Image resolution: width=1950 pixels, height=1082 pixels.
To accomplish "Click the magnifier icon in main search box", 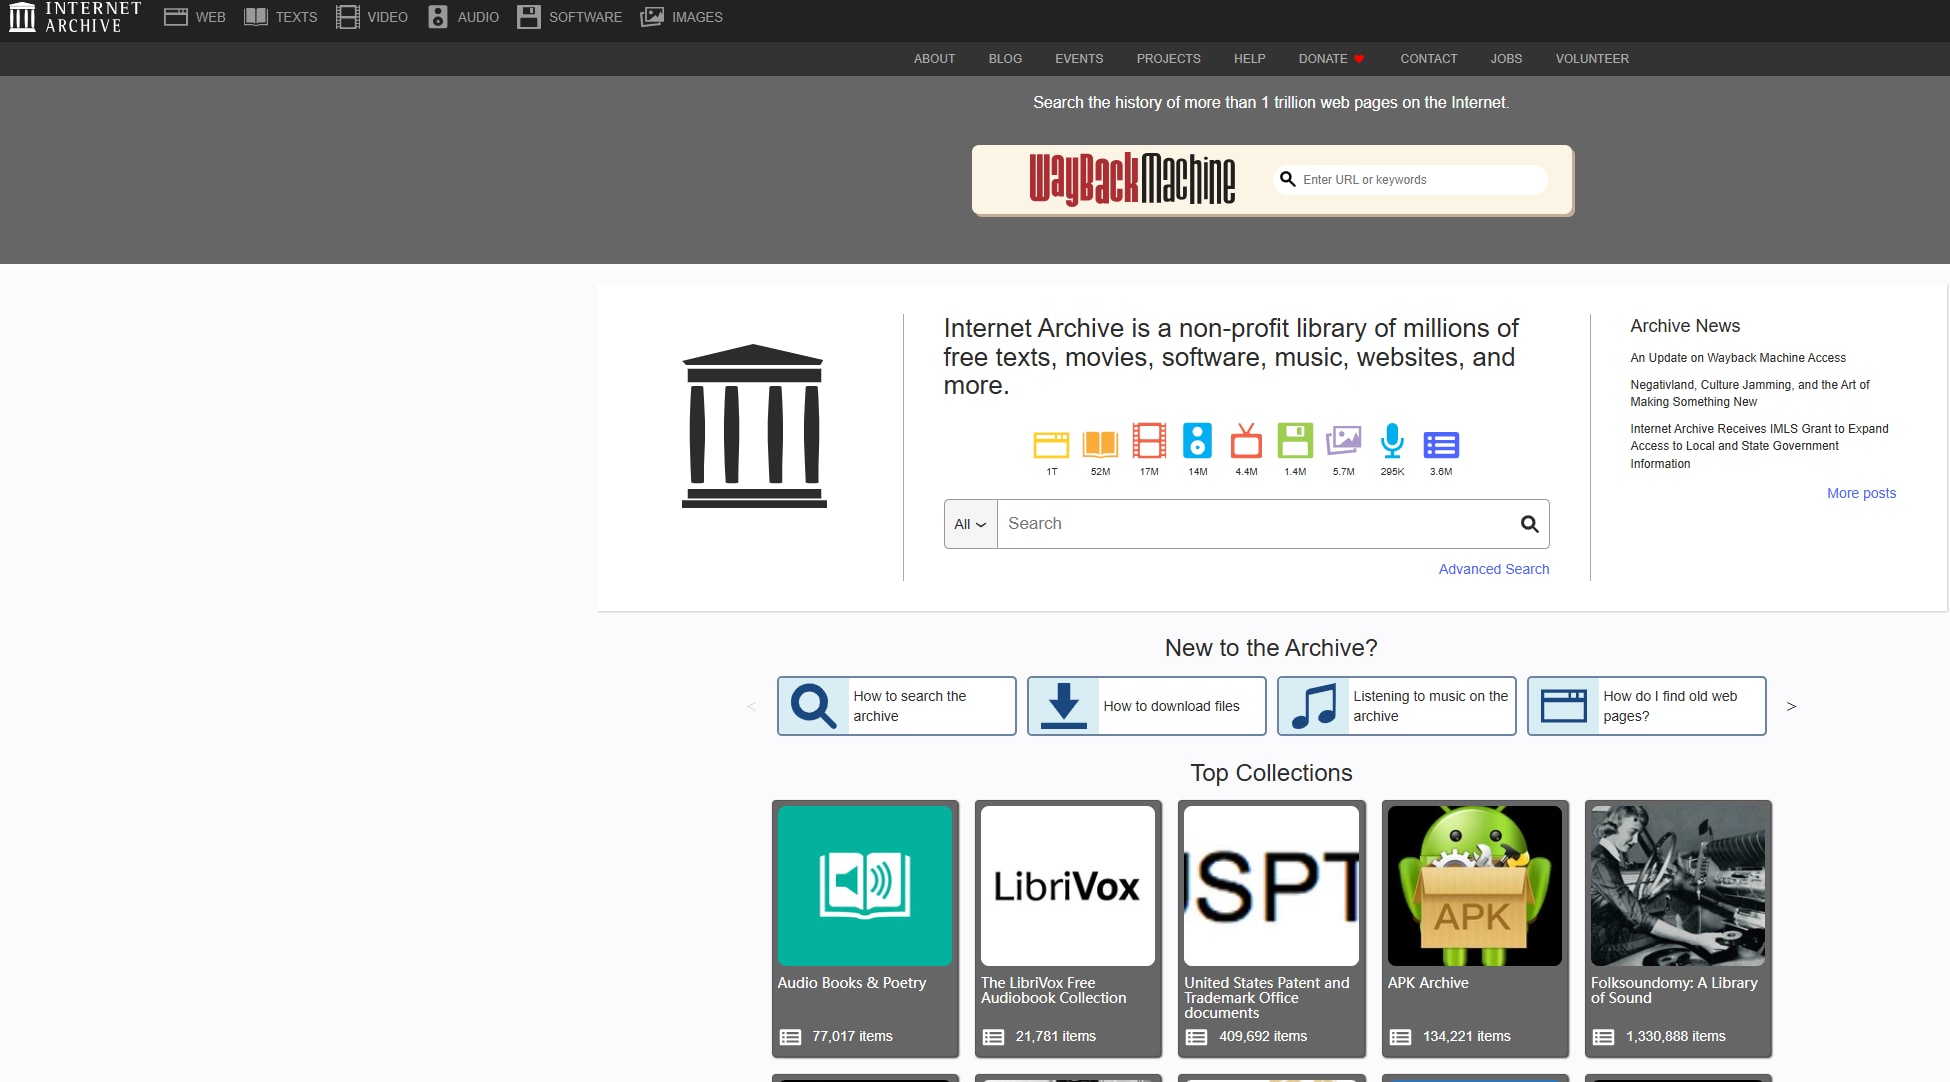I will [x=1529, y=524].
